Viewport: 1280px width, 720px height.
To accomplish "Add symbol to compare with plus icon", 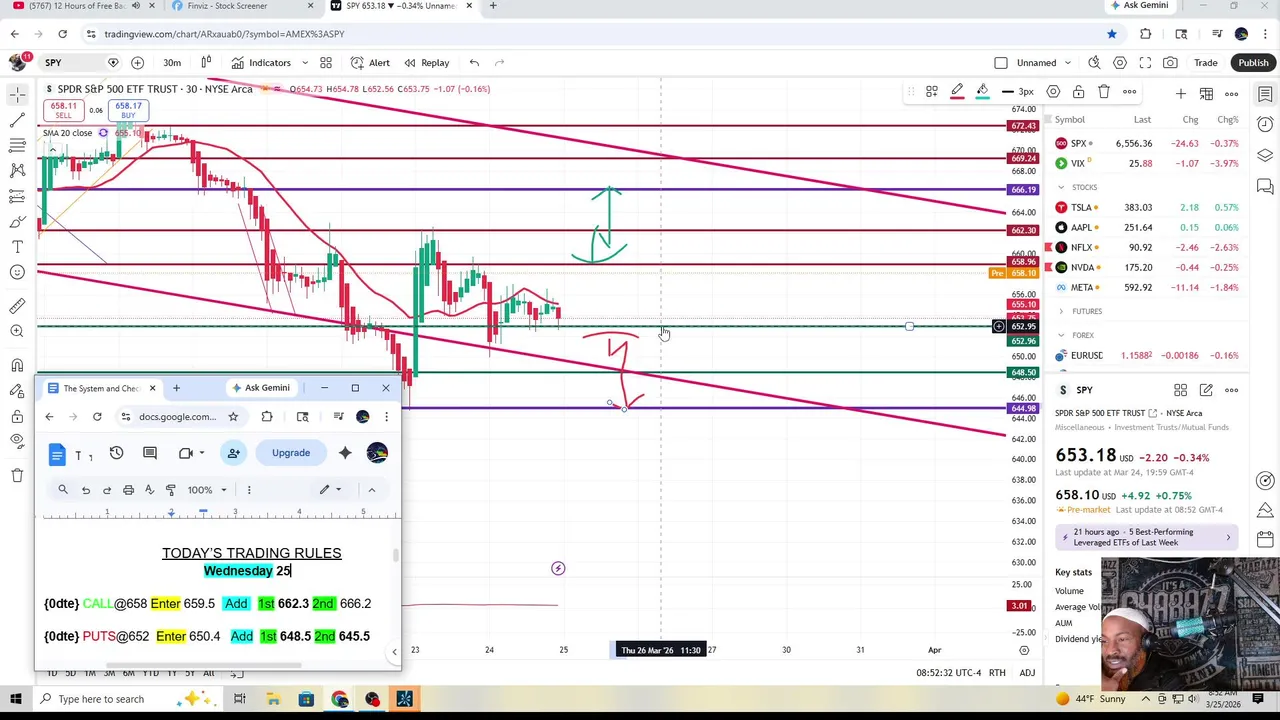I will tap(138, 63).
